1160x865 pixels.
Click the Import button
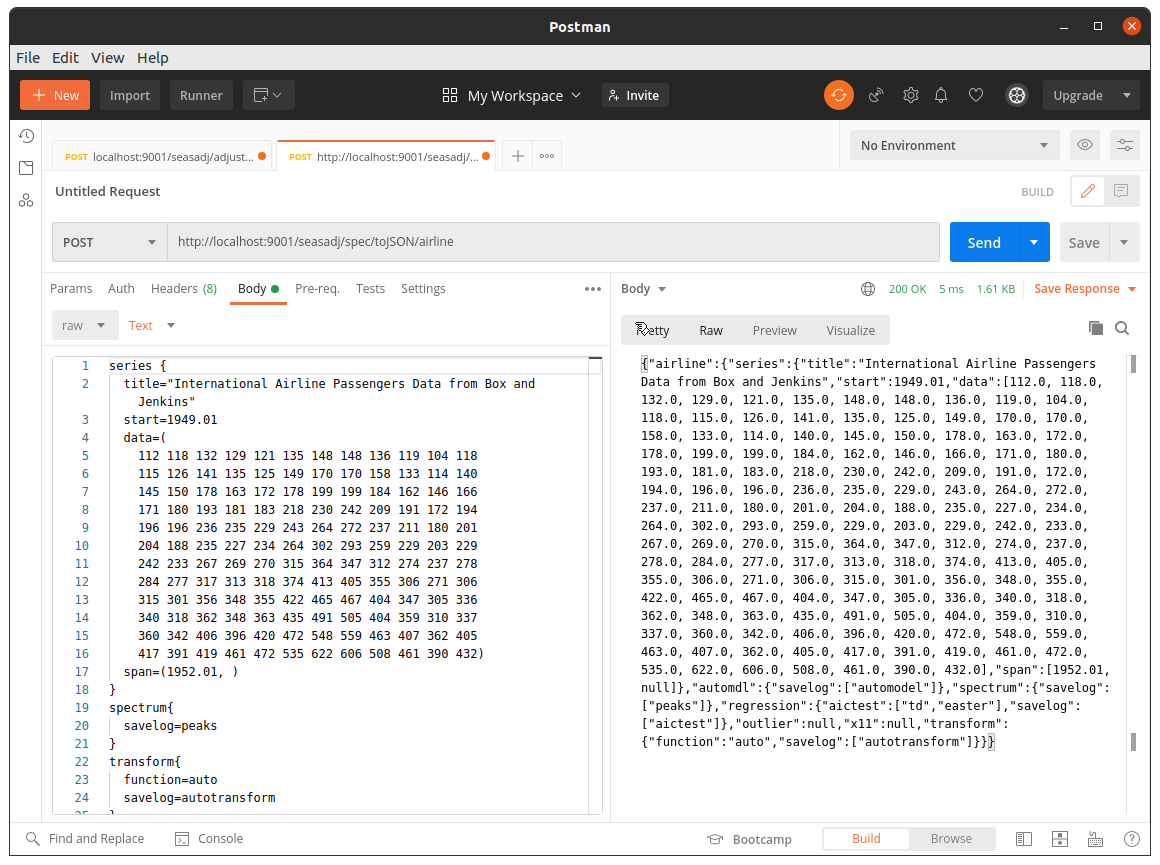click(x=129, y=95)
